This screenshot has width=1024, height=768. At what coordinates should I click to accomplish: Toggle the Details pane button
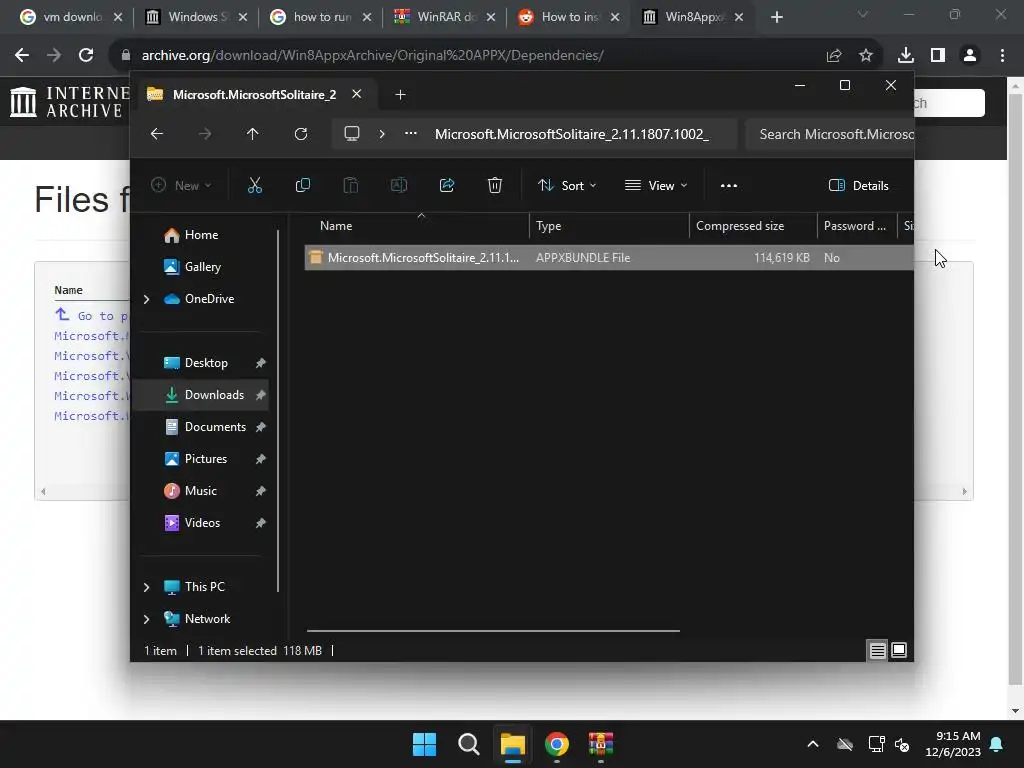[x=858, y=185]
